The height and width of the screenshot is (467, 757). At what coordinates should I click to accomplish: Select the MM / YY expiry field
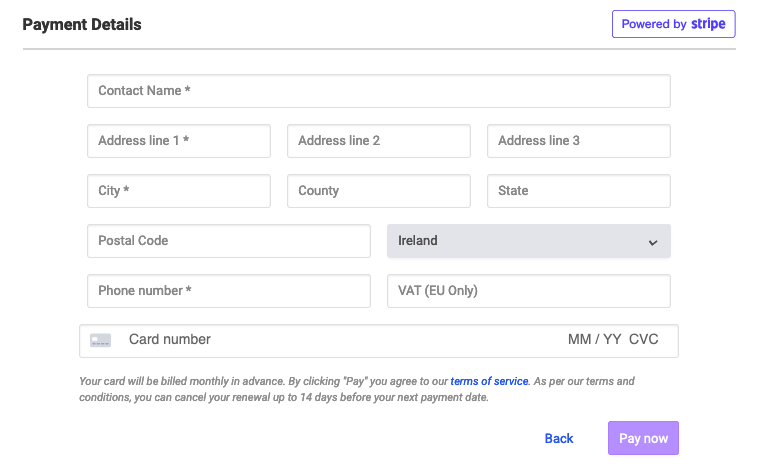click(x=594, y=340)
